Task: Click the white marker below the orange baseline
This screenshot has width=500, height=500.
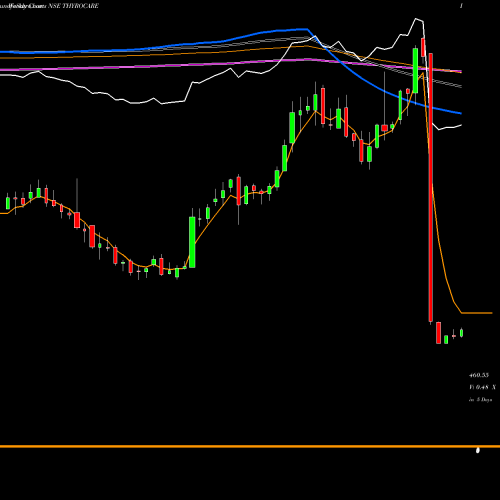Action: tap(478, 450)
